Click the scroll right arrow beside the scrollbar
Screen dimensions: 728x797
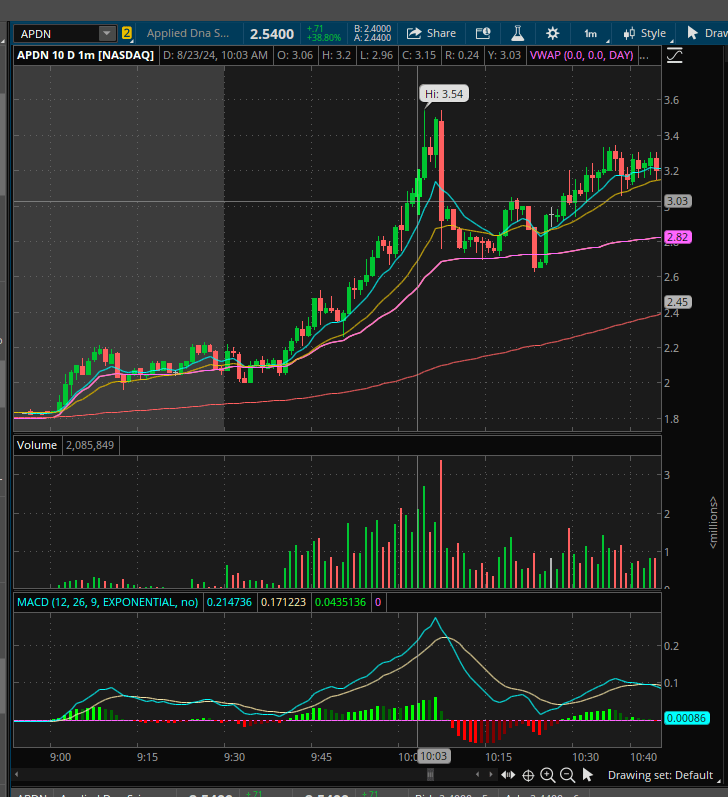point(490,775)
